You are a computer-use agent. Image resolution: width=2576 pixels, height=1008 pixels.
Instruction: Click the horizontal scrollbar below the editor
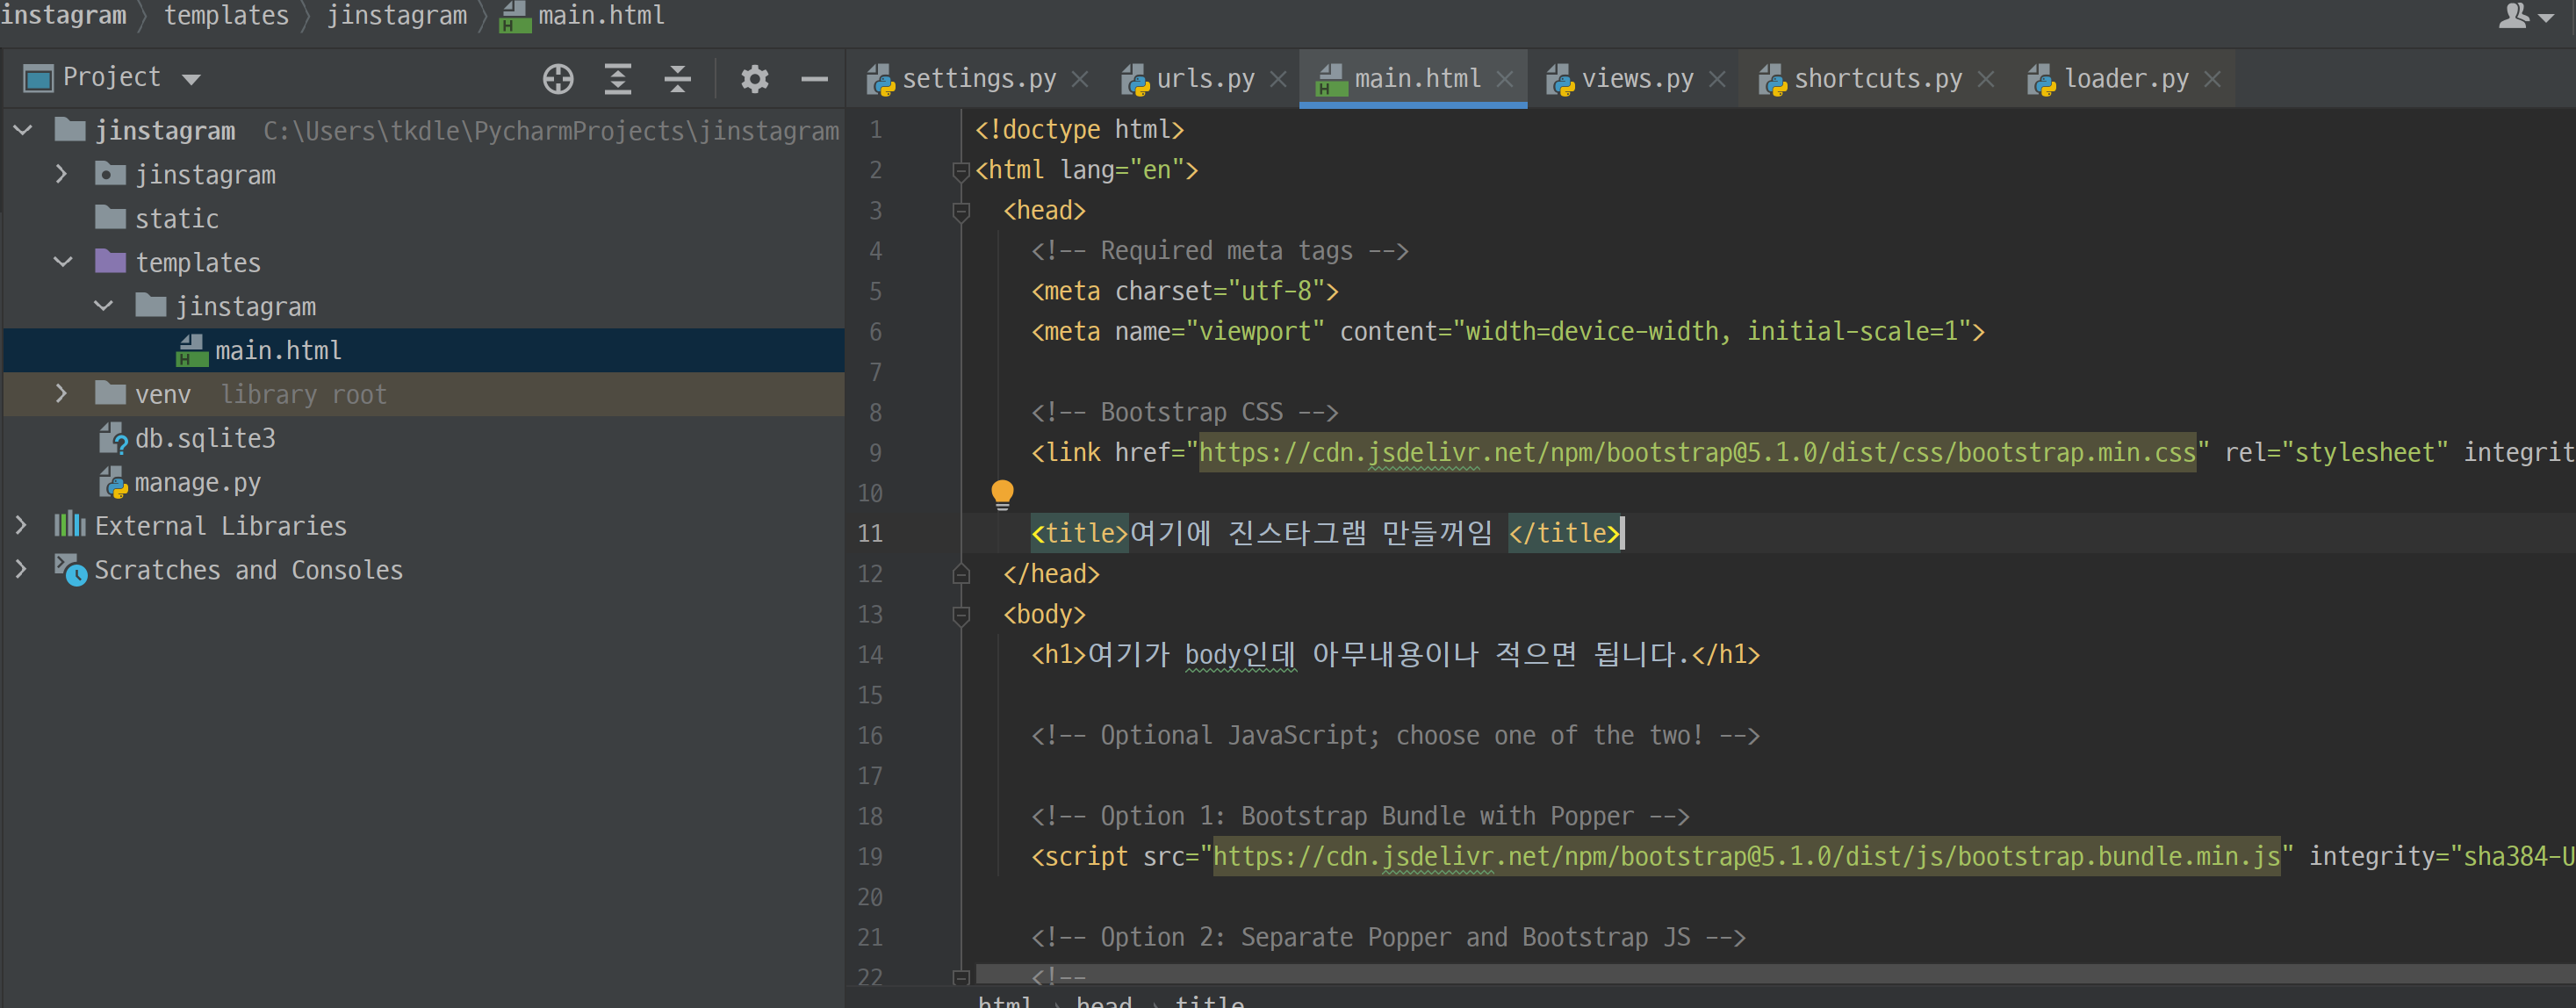tap(1775, 973)
